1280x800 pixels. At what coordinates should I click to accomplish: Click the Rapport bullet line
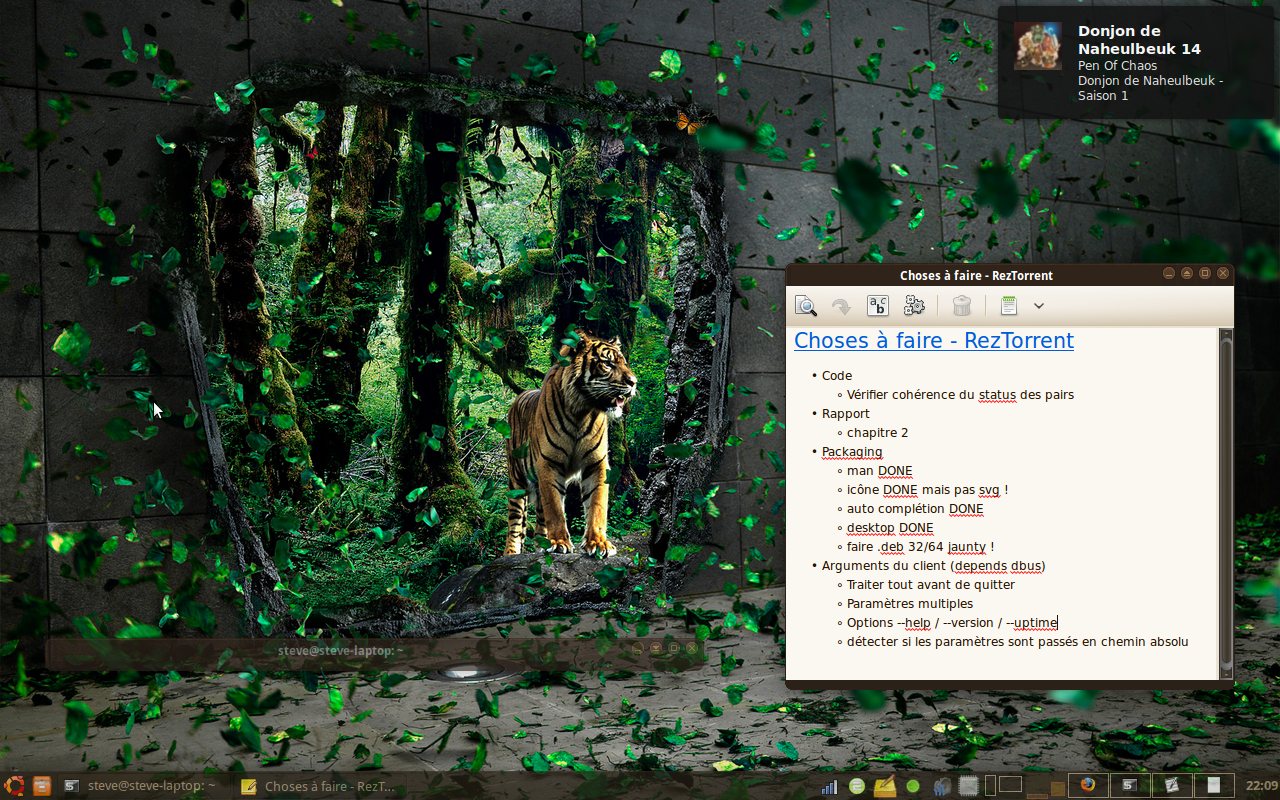(x=846, y=414)
